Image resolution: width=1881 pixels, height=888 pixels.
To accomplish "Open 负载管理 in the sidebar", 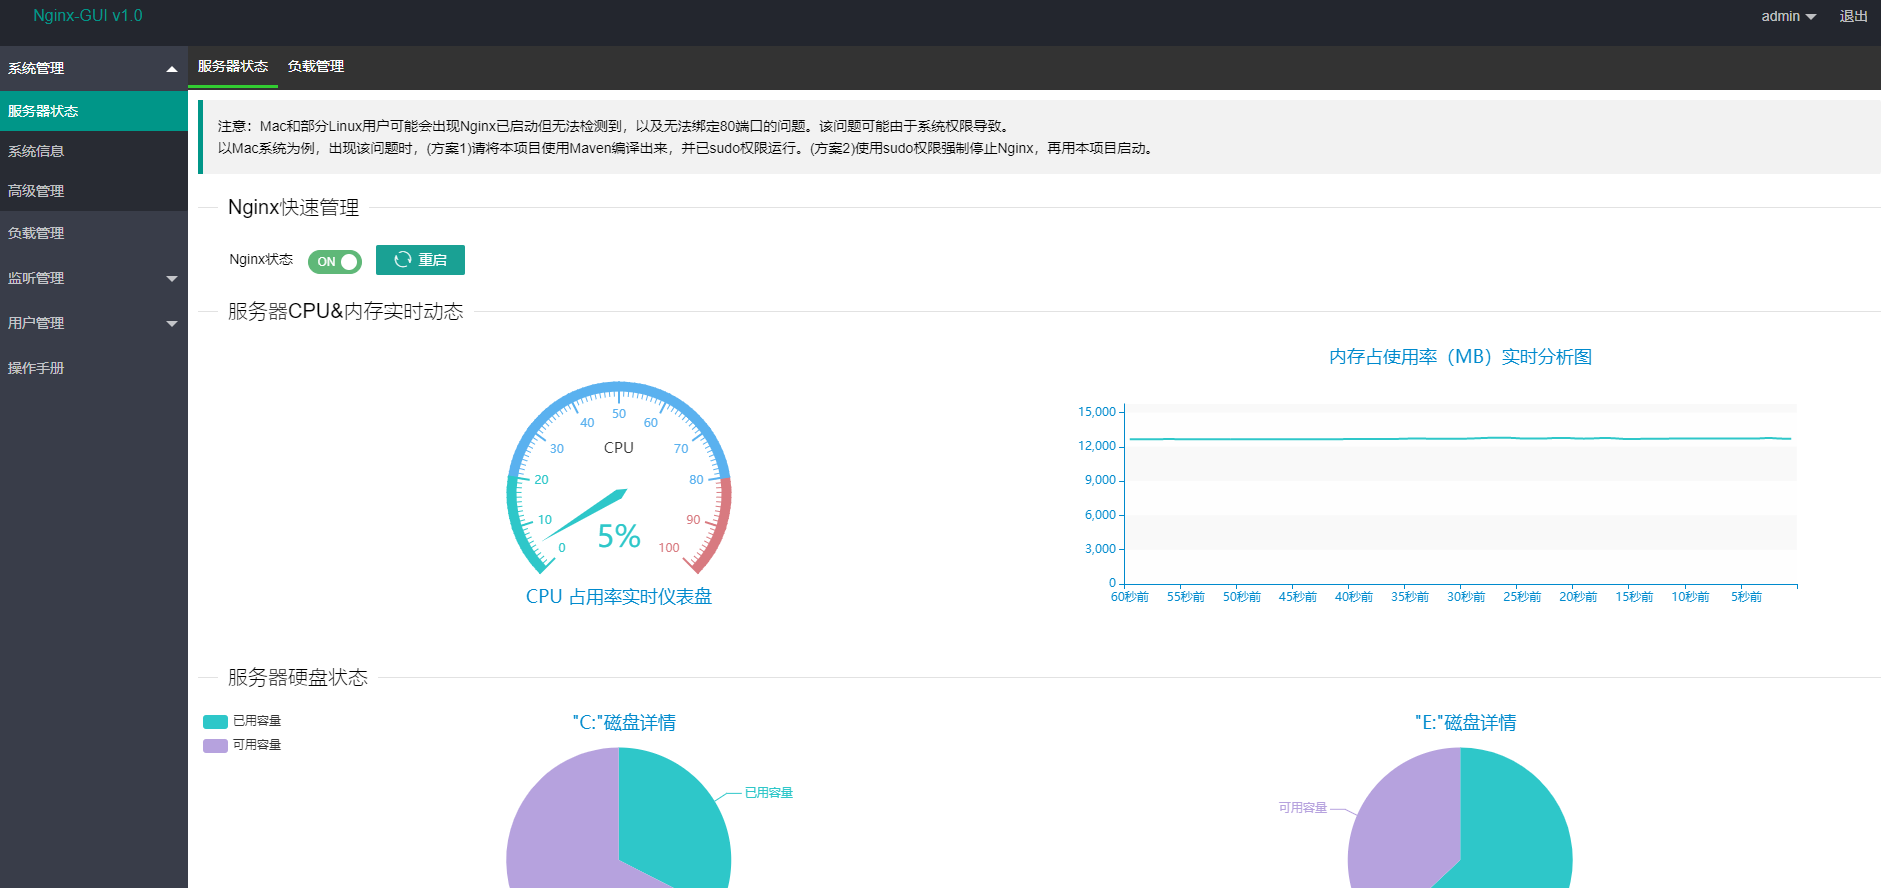I will [94, 233].
